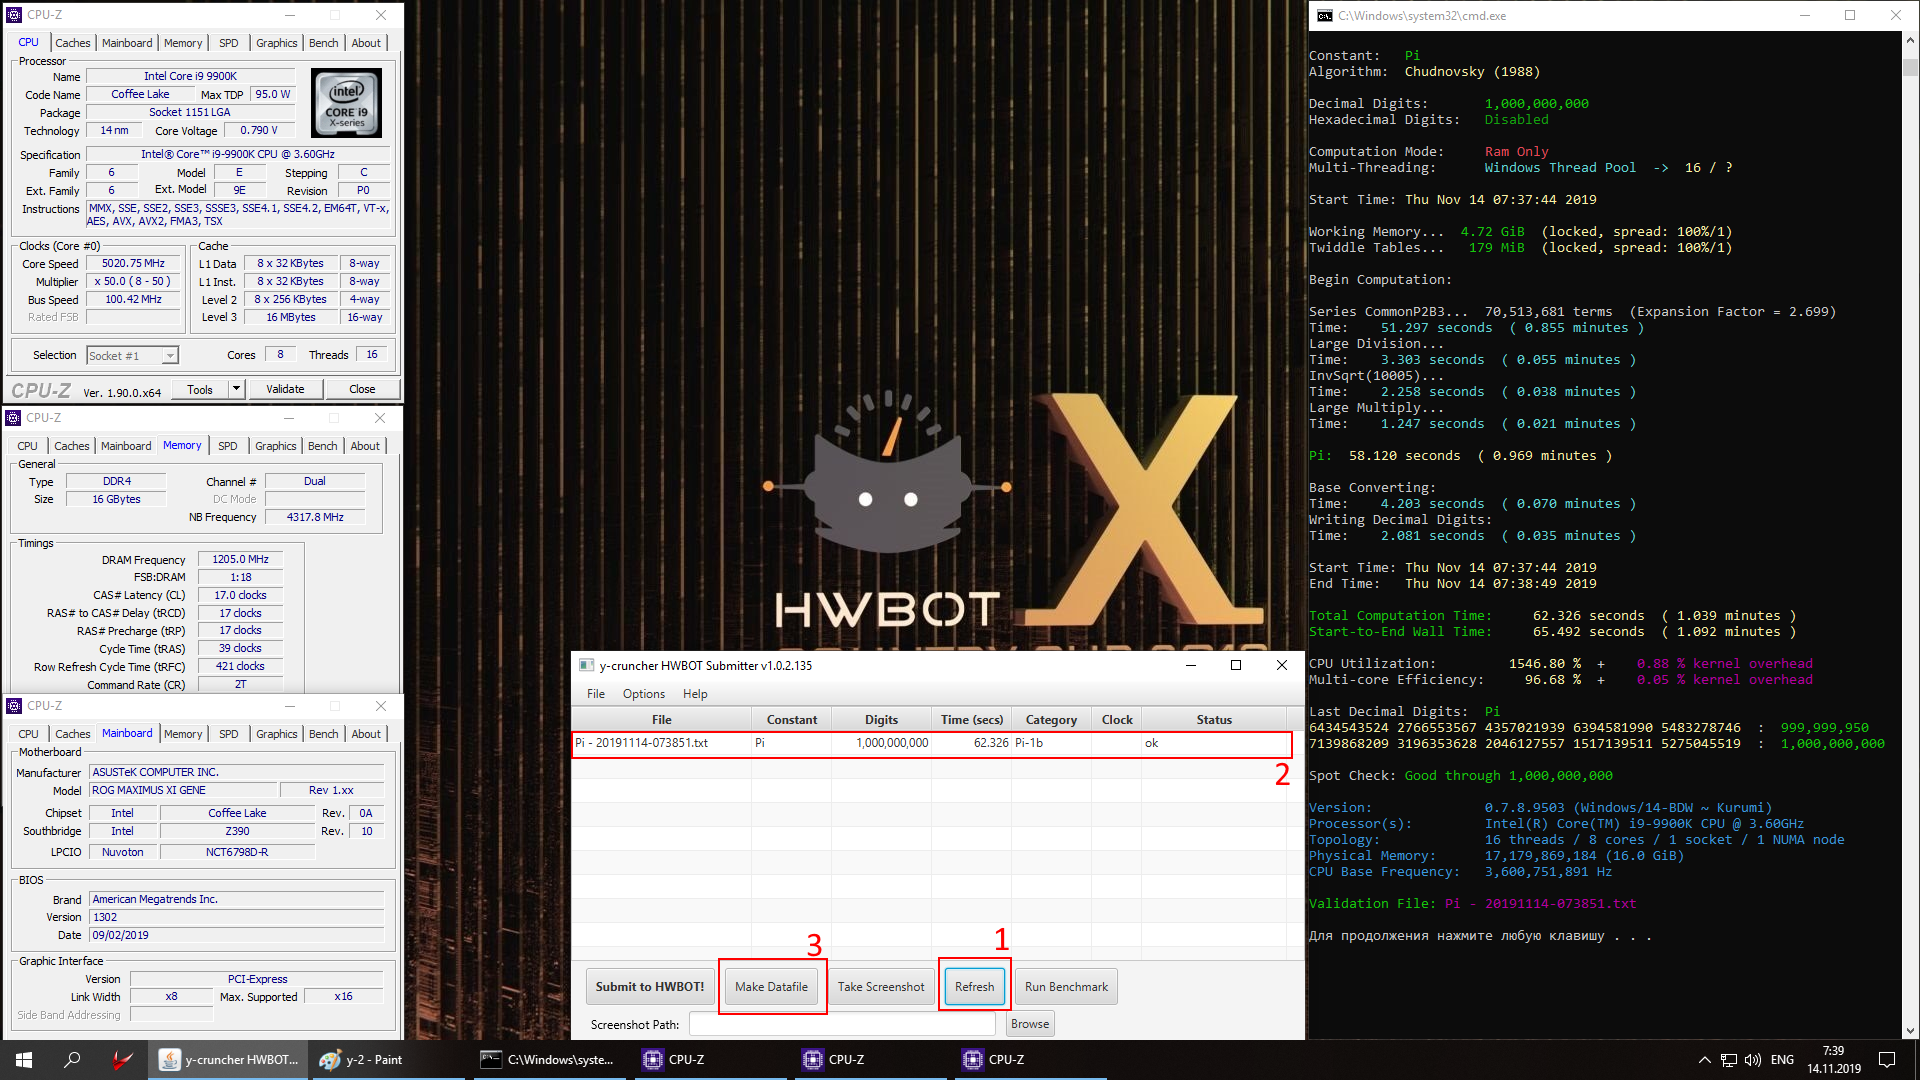
Task: Click the volume speaker tray icon
Action: [x=1752, y=1060]
